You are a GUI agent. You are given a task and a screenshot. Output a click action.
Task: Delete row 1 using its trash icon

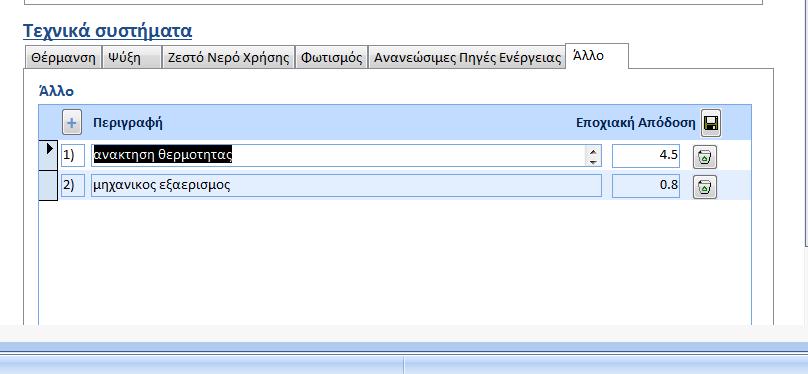coord(705,157)
